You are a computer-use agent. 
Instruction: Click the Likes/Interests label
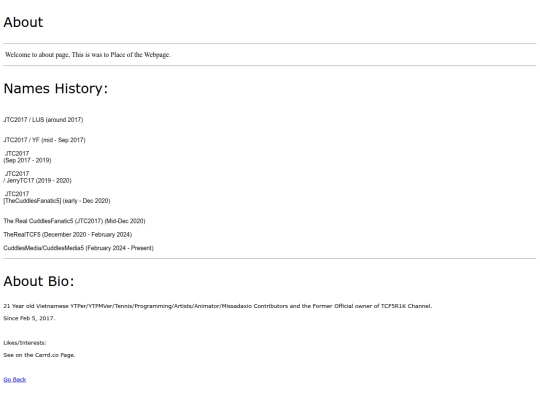[25, 343]
